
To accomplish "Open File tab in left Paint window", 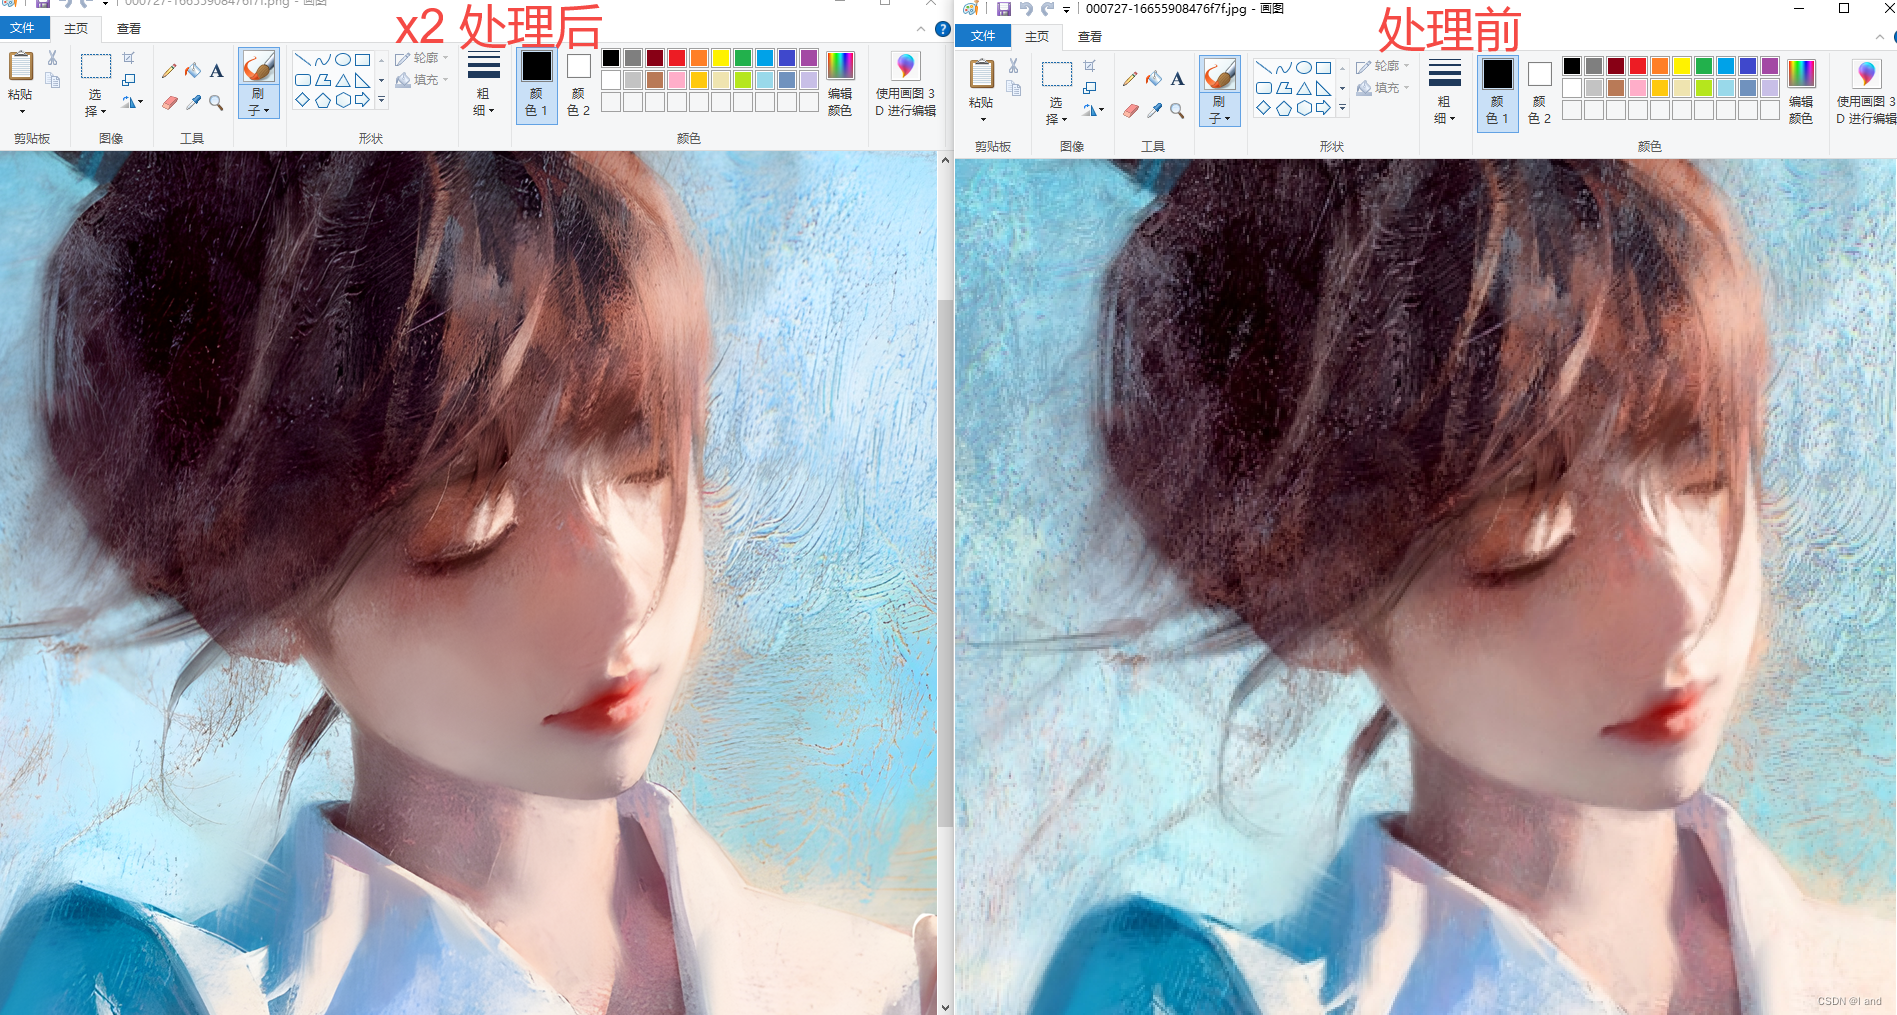I will (x=24, y=28).
